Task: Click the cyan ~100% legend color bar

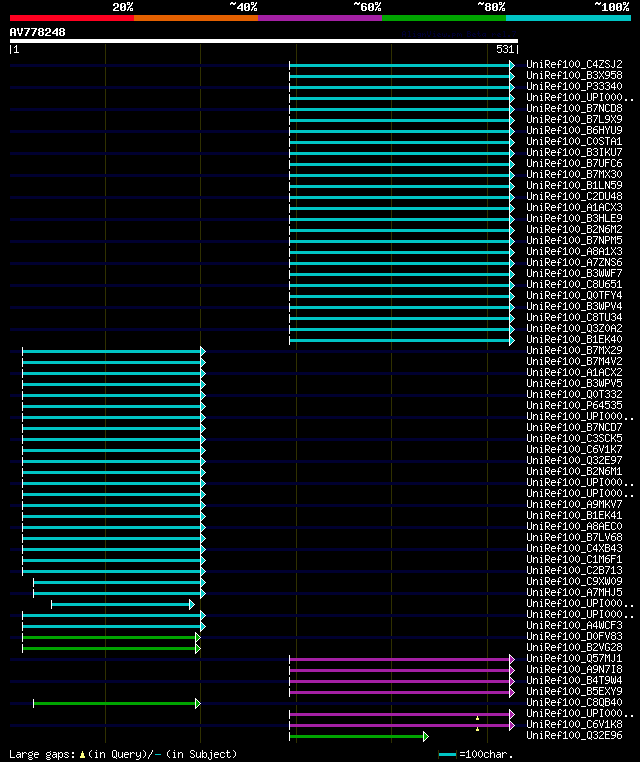Action: (x=568, y=18)
